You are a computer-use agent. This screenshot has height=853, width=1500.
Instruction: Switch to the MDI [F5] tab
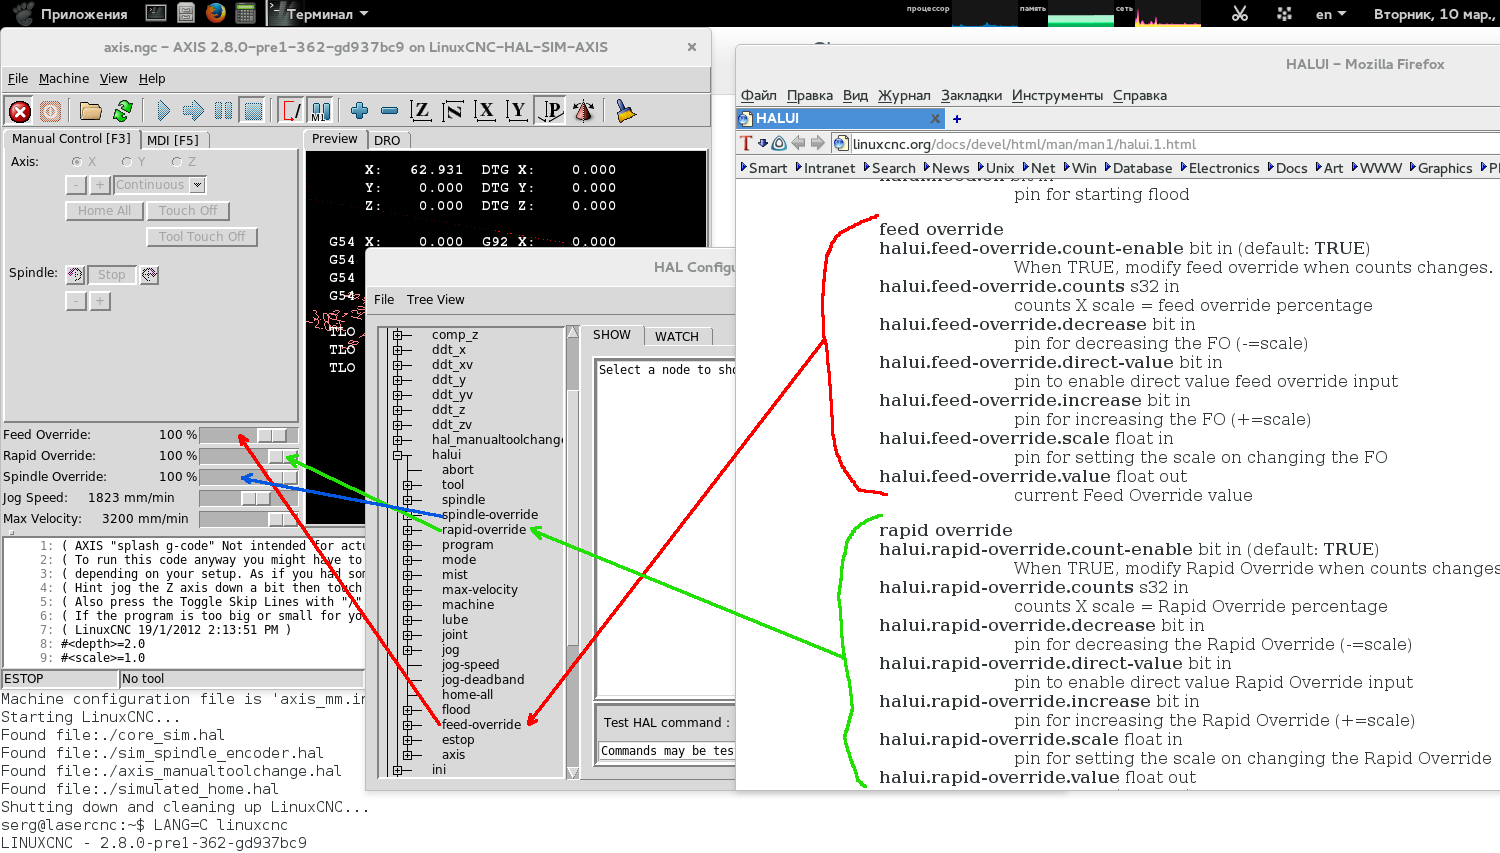coord(173,140)
